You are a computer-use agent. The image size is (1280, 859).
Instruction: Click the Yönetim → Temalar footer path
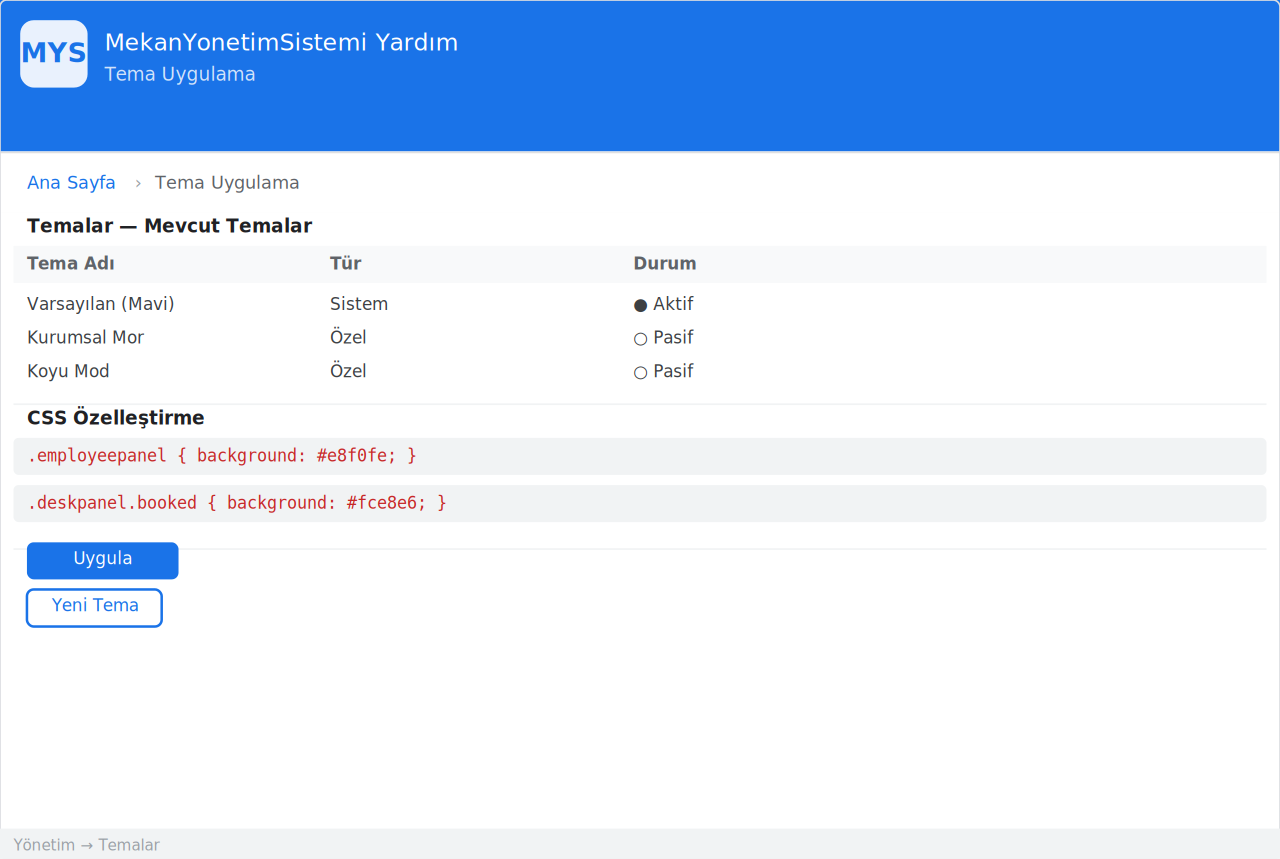pos(86,845)
